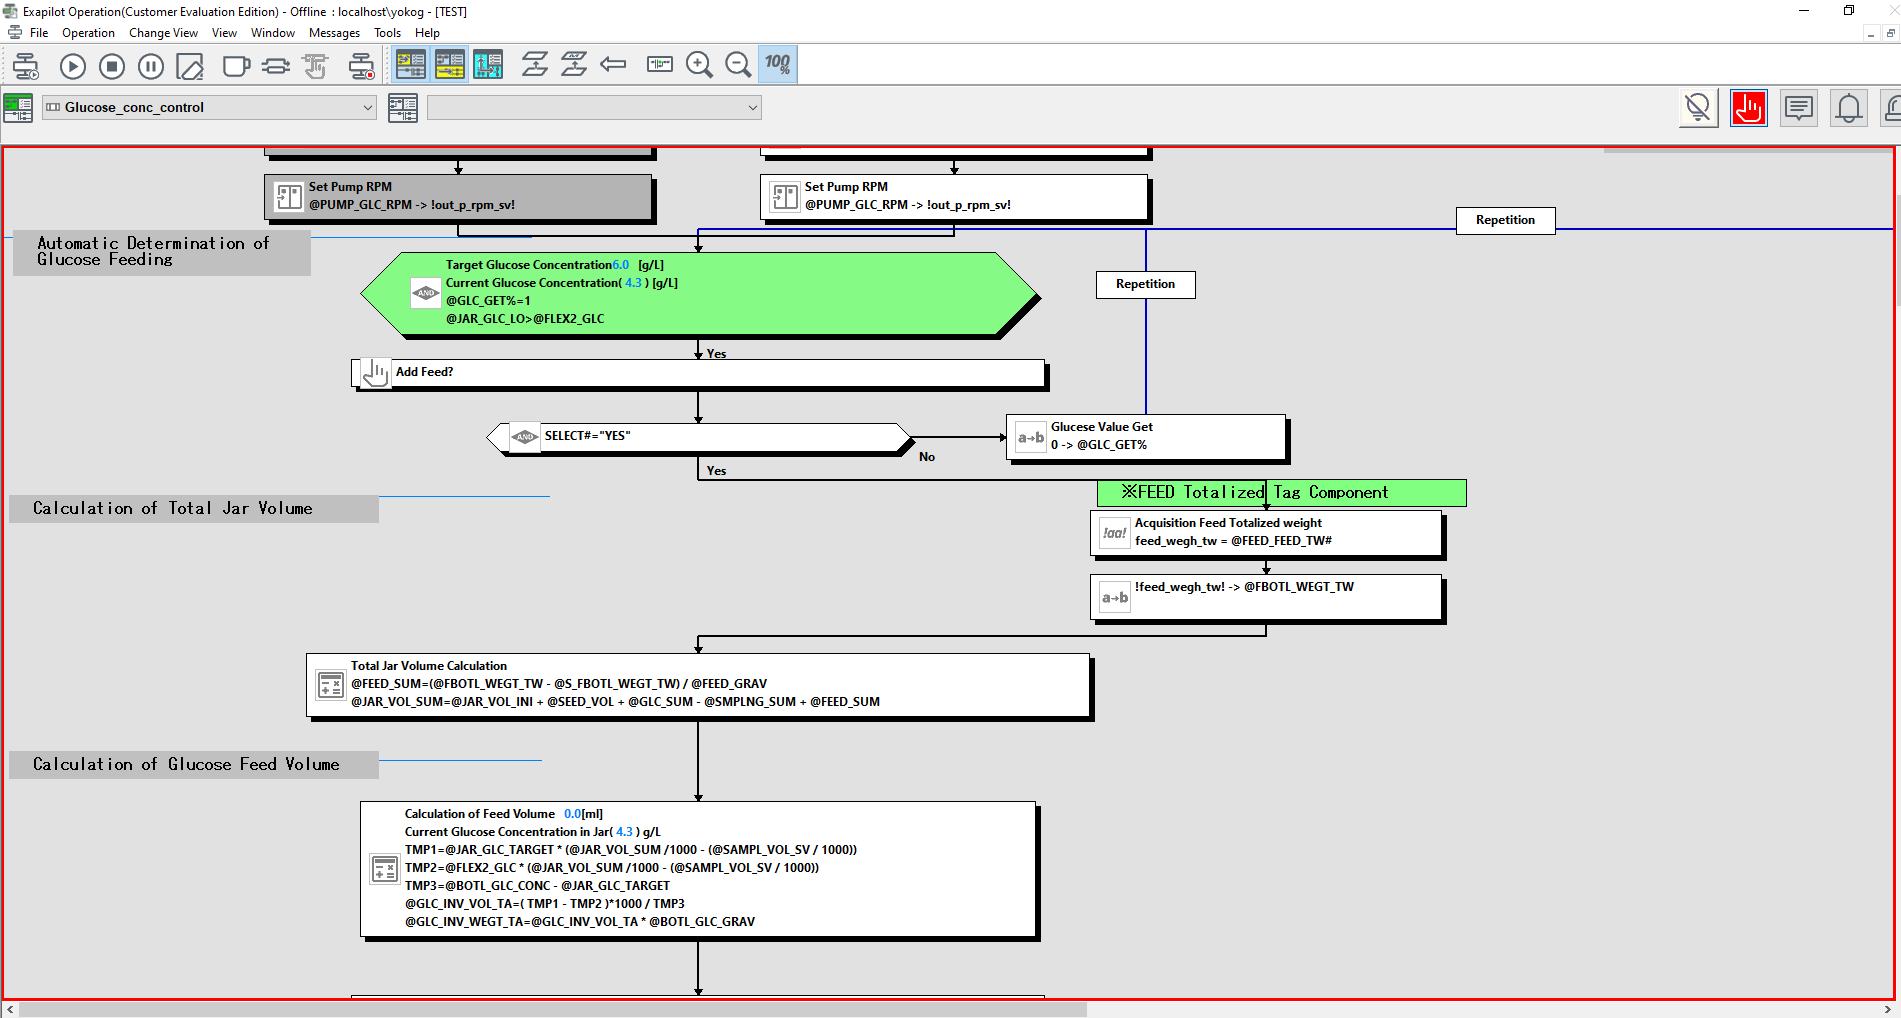Click the scroll left arrow at the bottom
1901x1018 pixels.
(x=9, y=1010)
